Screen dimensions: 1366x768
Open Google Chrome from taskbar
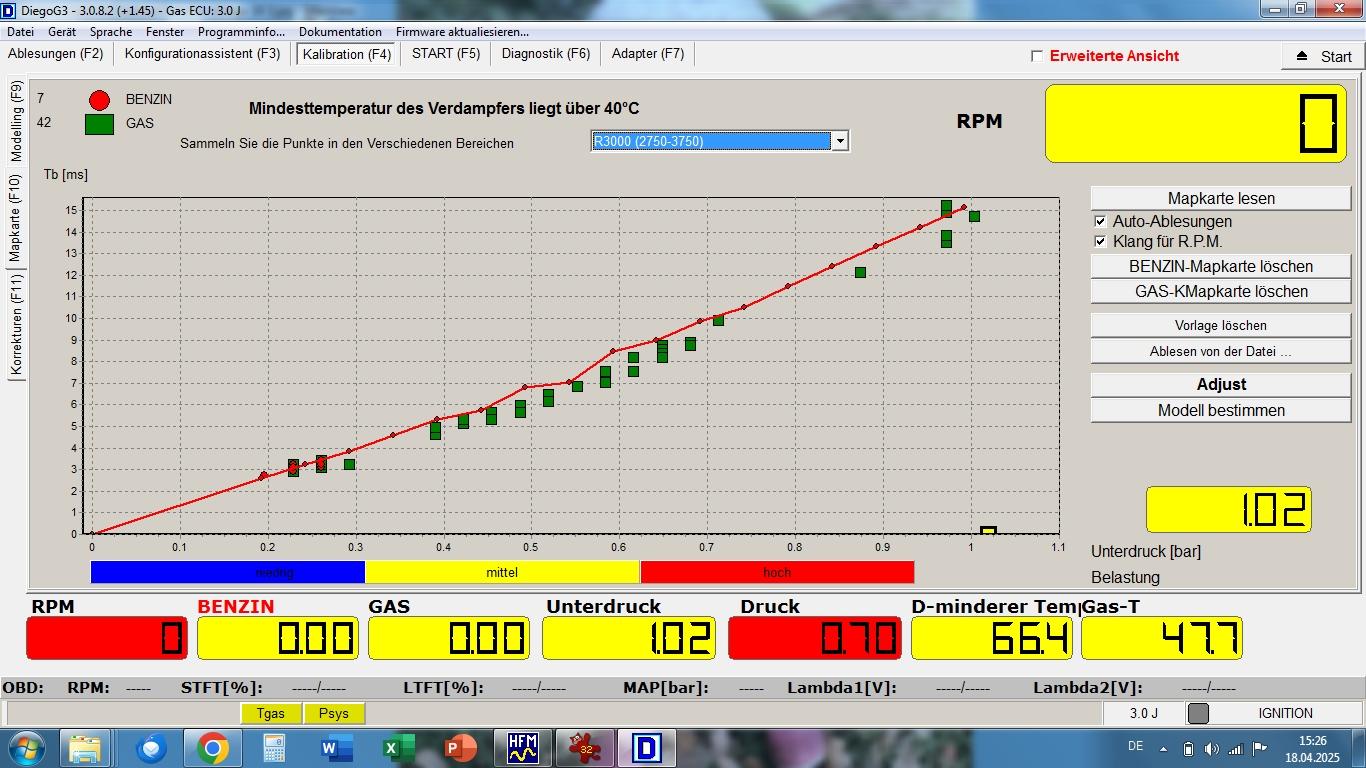(212, 748)
